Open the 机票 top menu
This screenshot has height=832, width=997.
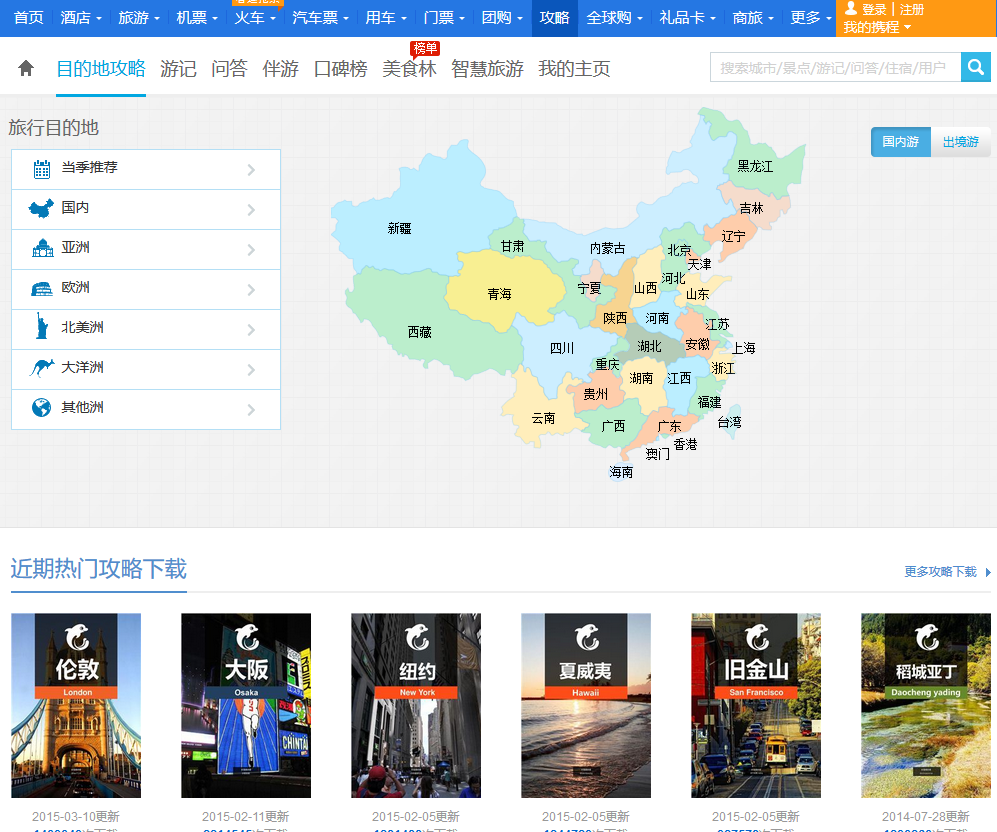pos(196,18)
